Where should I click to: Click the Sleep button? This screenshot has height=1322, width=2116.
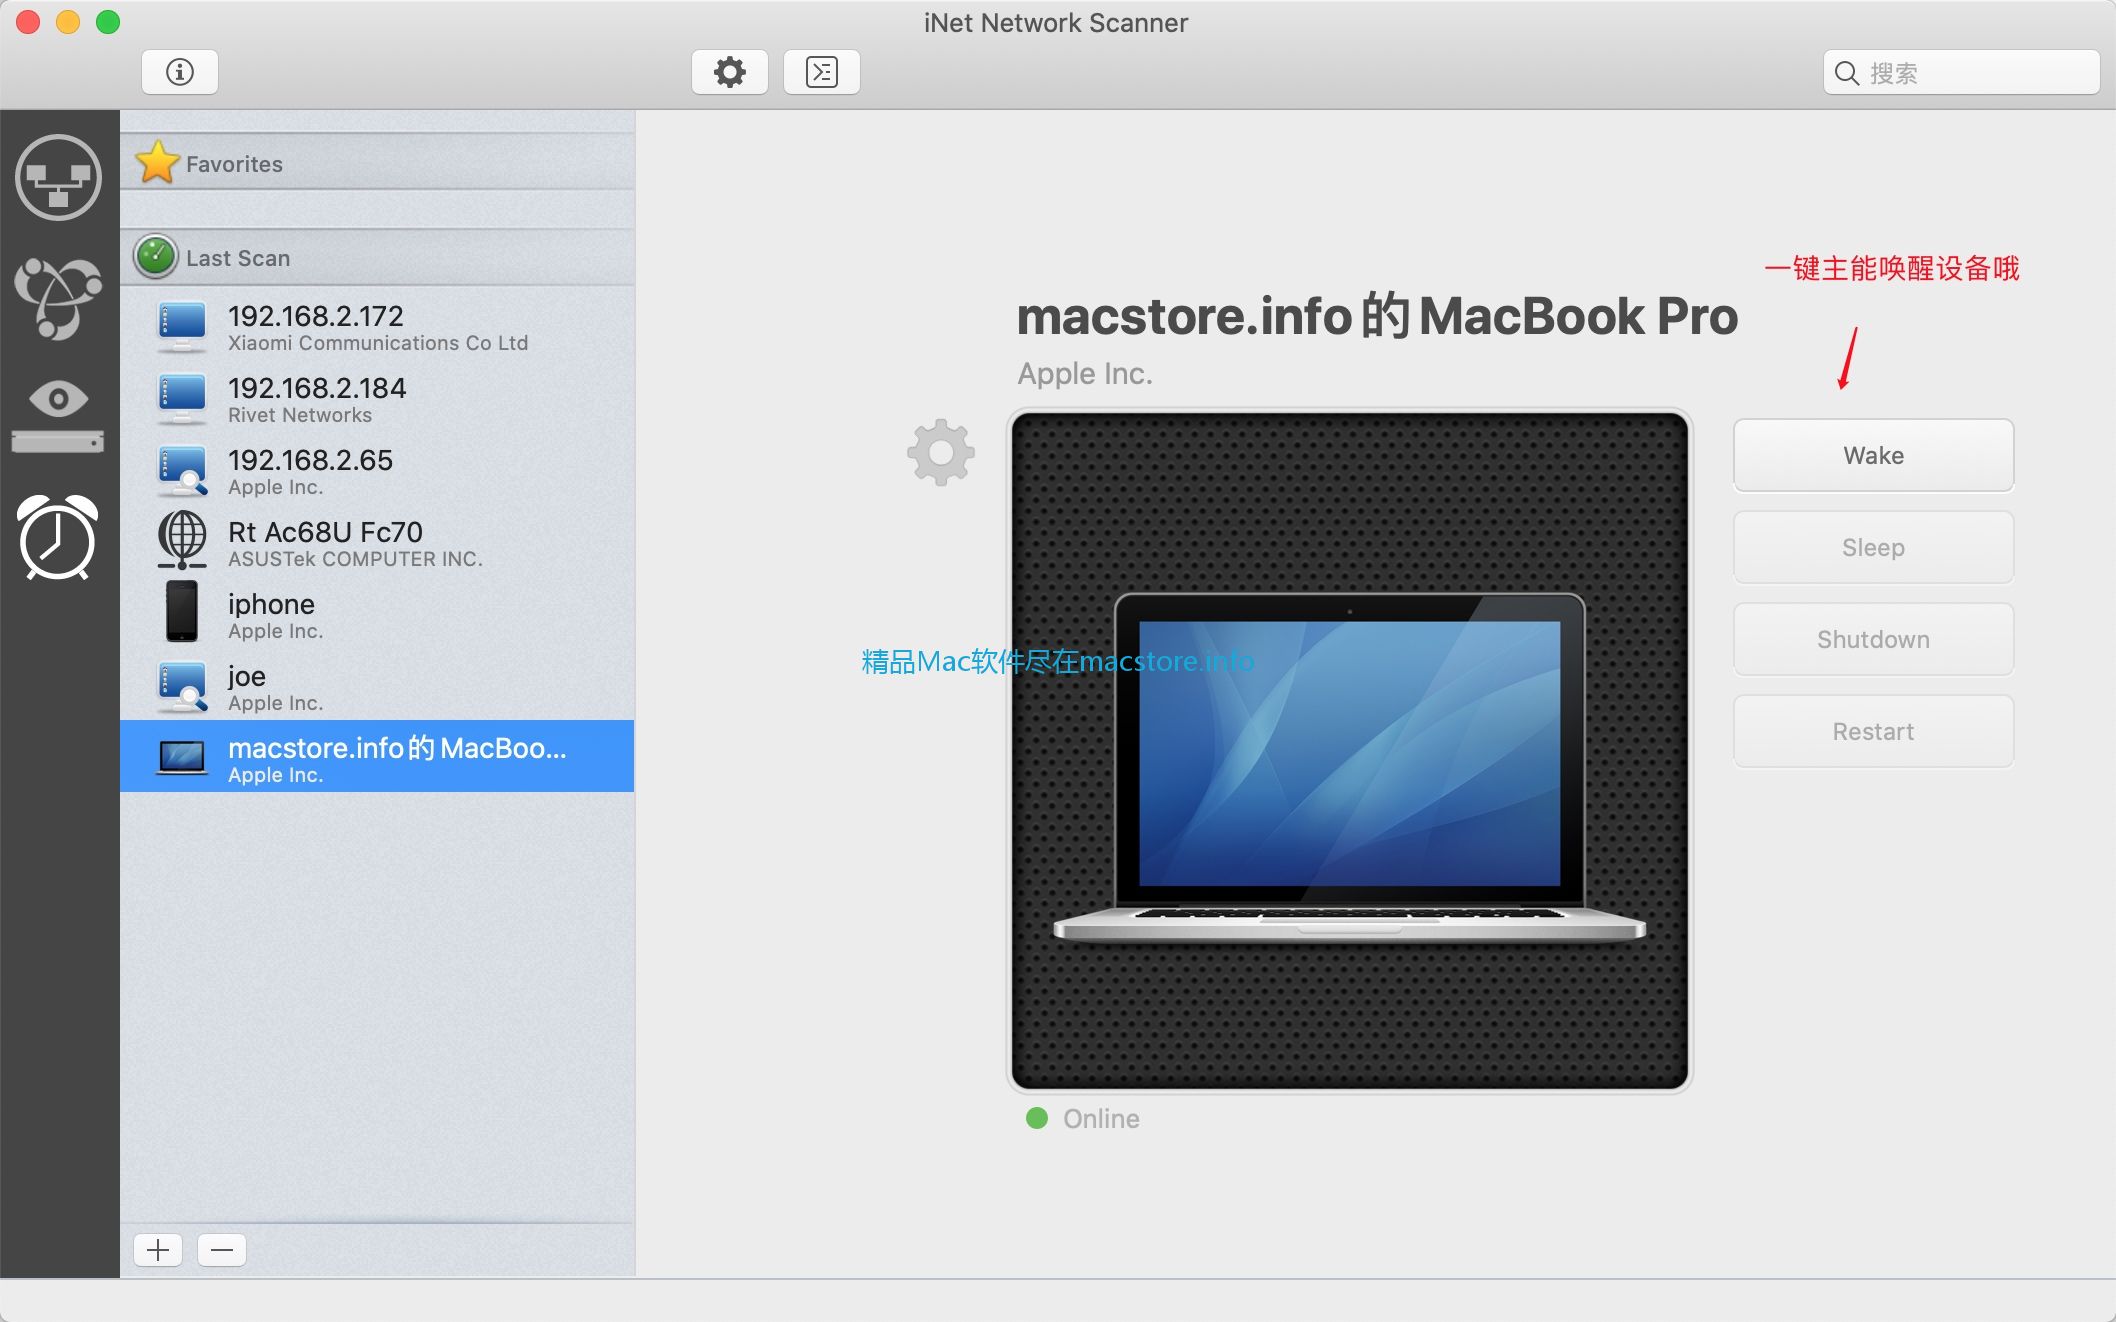1873,547
